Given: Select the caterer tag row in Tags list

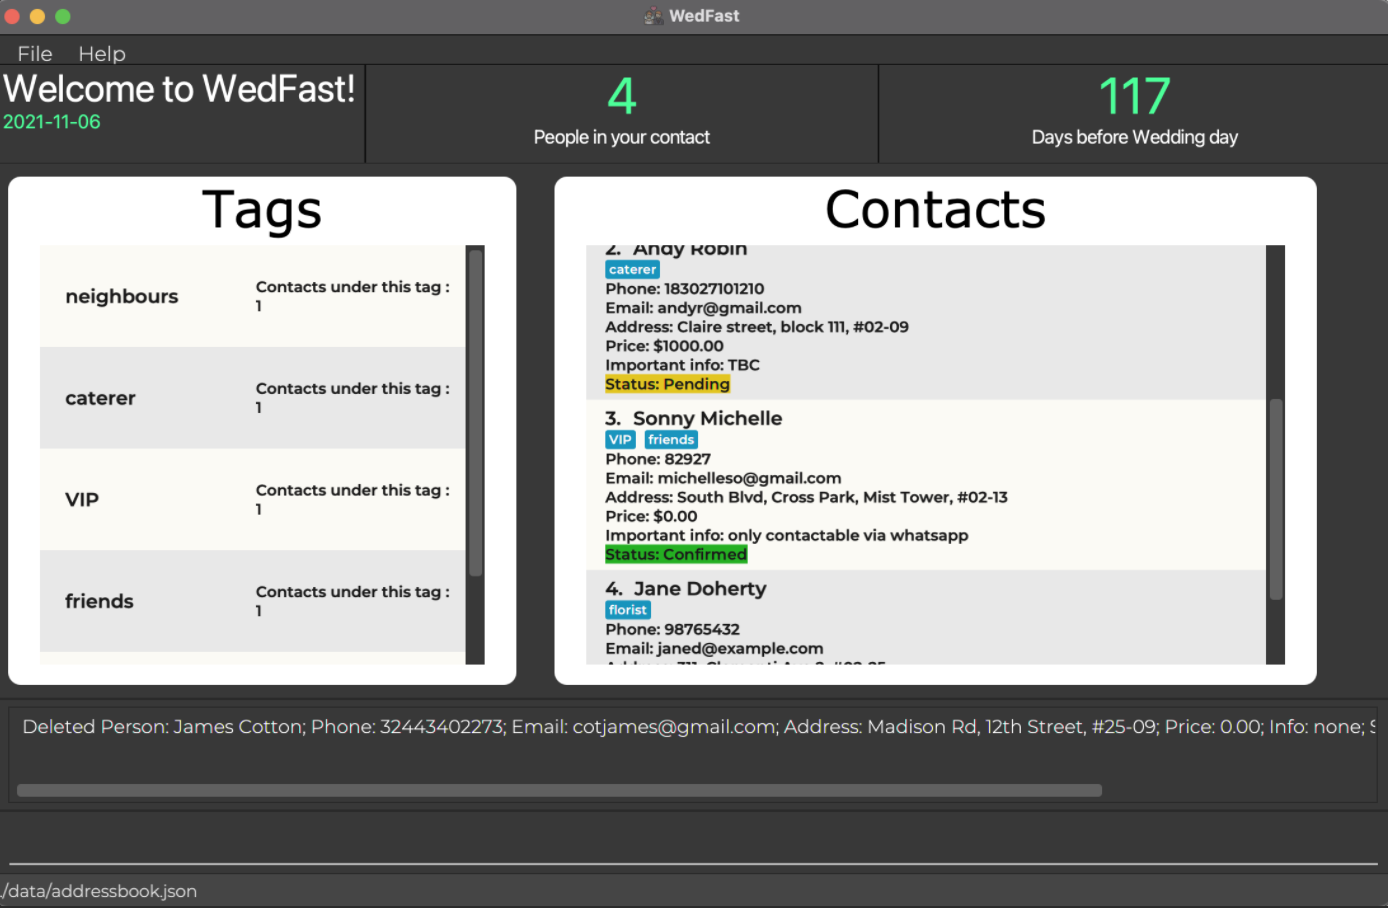Looking at the screenshot, I should tap(252, 398).
